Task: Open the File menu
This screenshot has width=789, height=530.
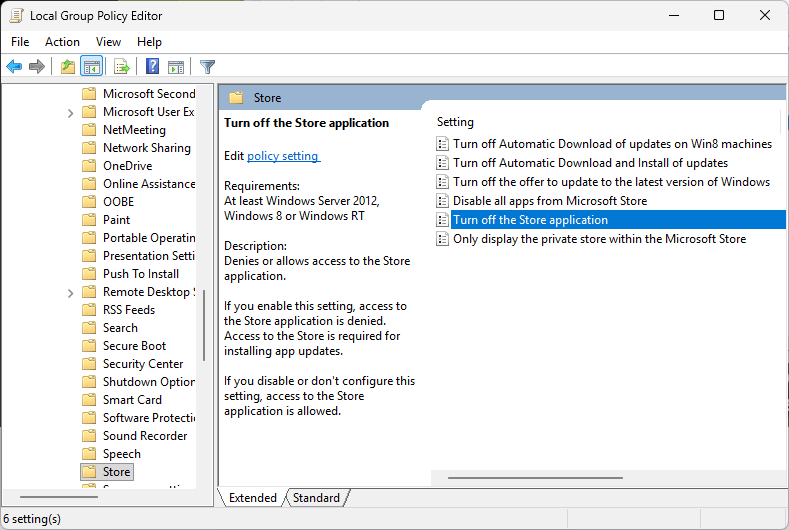Action: 20,42
